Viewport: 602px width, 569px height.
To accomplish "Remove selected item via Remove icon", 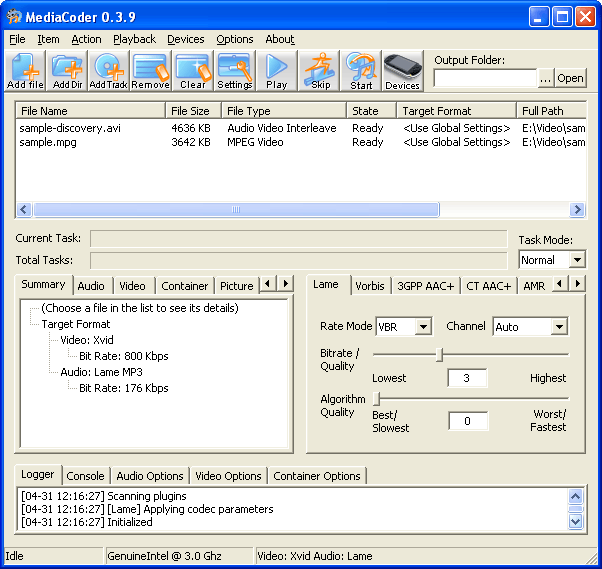I will point(150,71).
